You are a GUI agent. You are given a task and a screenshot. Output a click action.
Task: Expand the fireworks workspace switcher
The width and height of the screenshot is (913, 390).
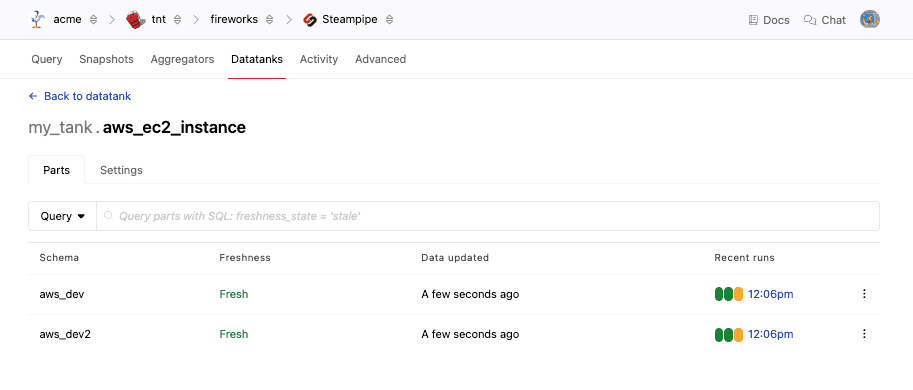coord(270,20)
